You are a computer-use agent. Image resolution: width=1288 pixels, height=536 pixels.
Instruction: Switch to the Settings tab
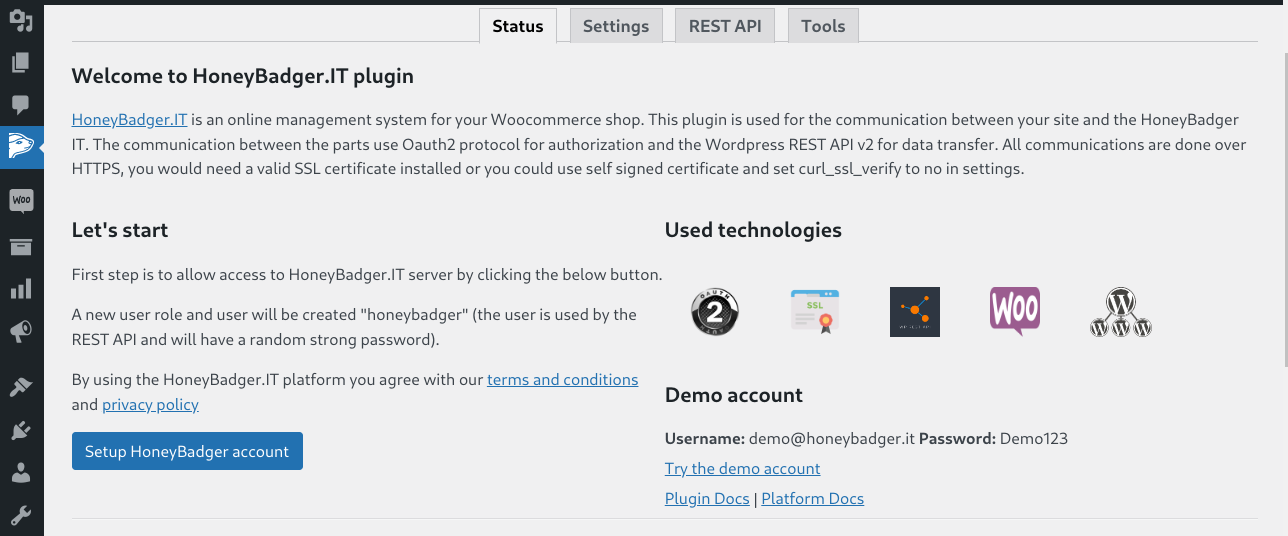tap(616, 26)
